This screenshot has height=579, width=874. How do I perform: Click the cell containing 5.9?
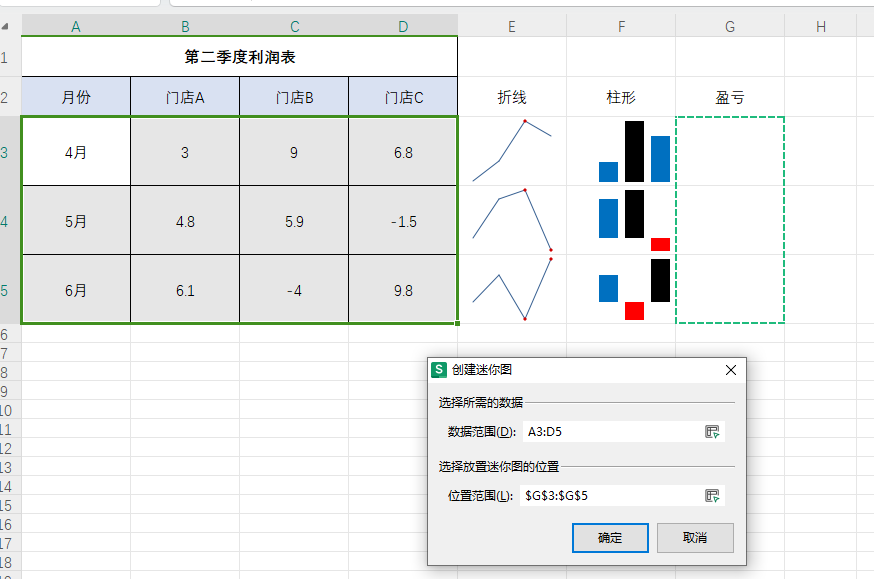point(294,221)
